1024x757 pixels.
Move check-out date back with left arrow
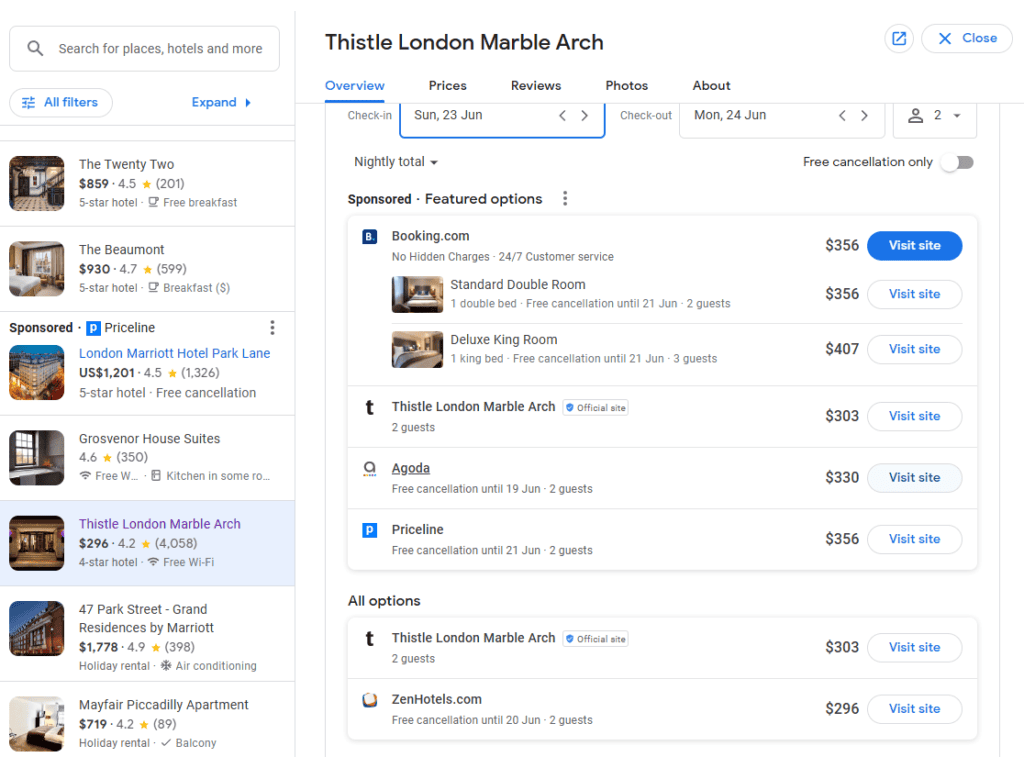[x=842, y=116]
